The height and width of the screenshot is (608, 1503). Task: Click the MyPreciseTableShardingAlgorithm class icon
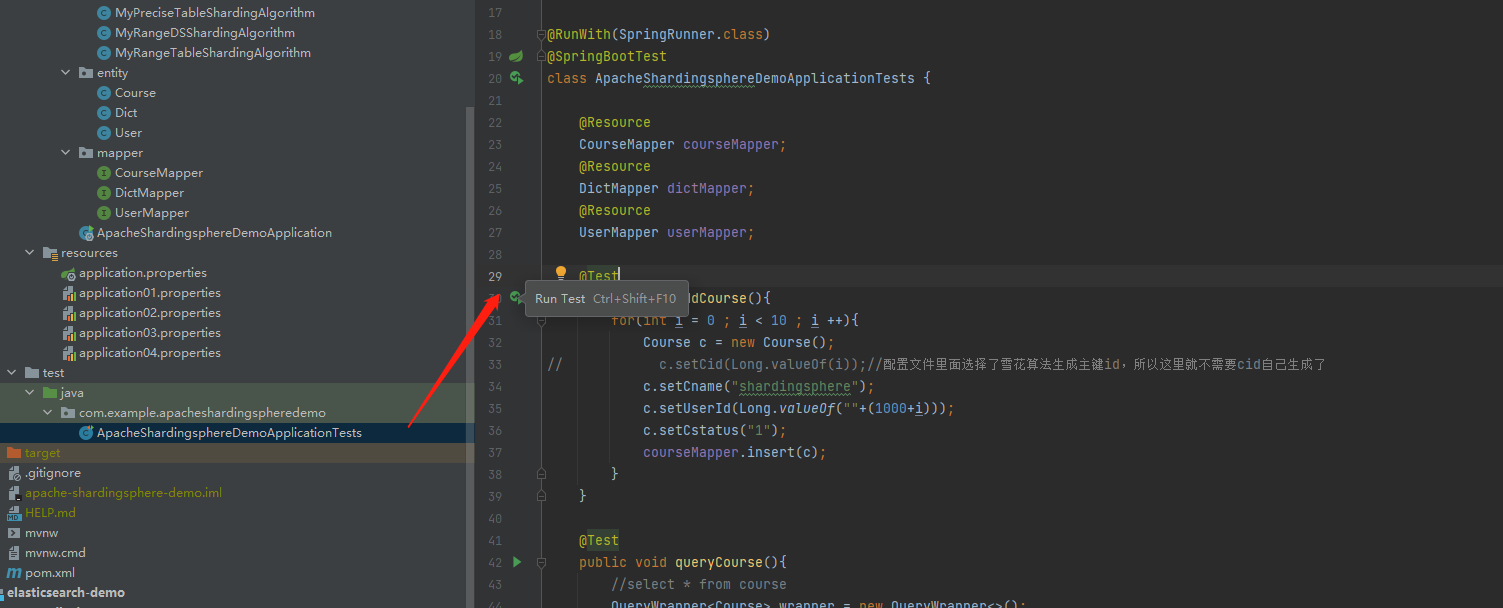coord(104,13)
